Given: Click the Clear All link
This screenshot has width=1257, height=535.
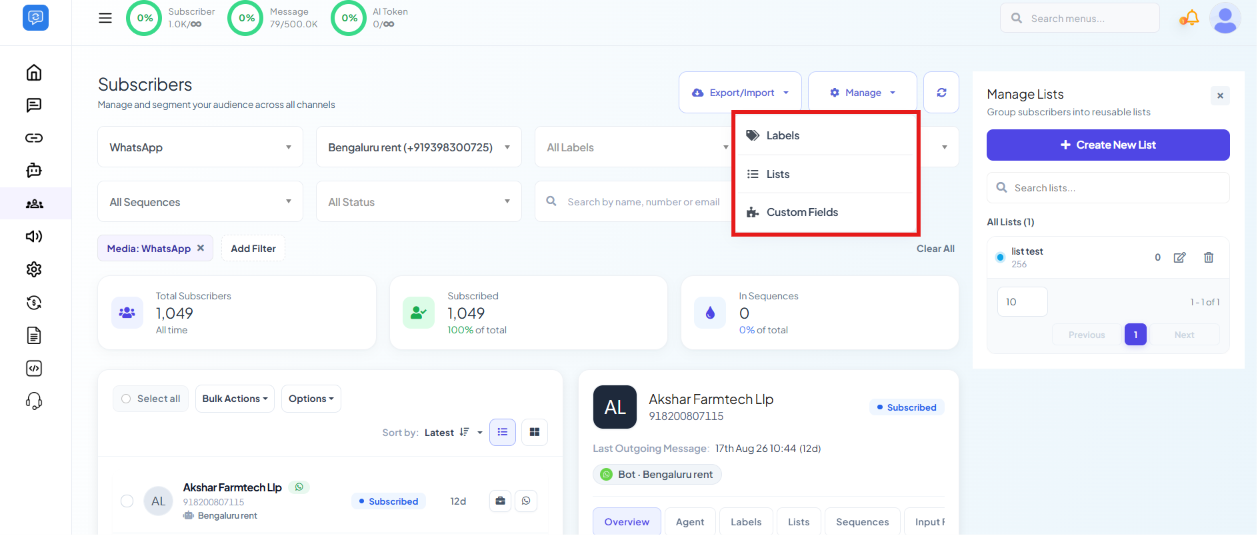Looking at the screenshot, I should click(x=935, y=248).
